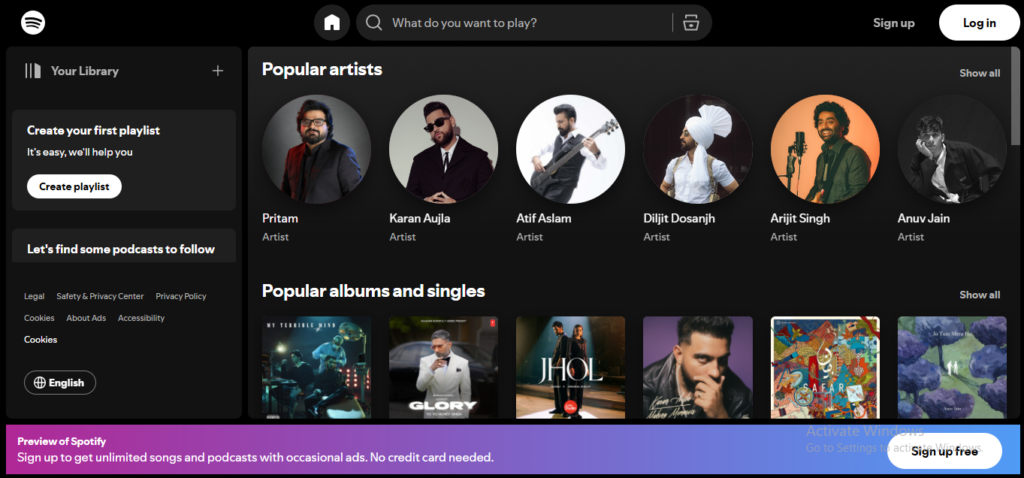Click the Log in button

979,23
